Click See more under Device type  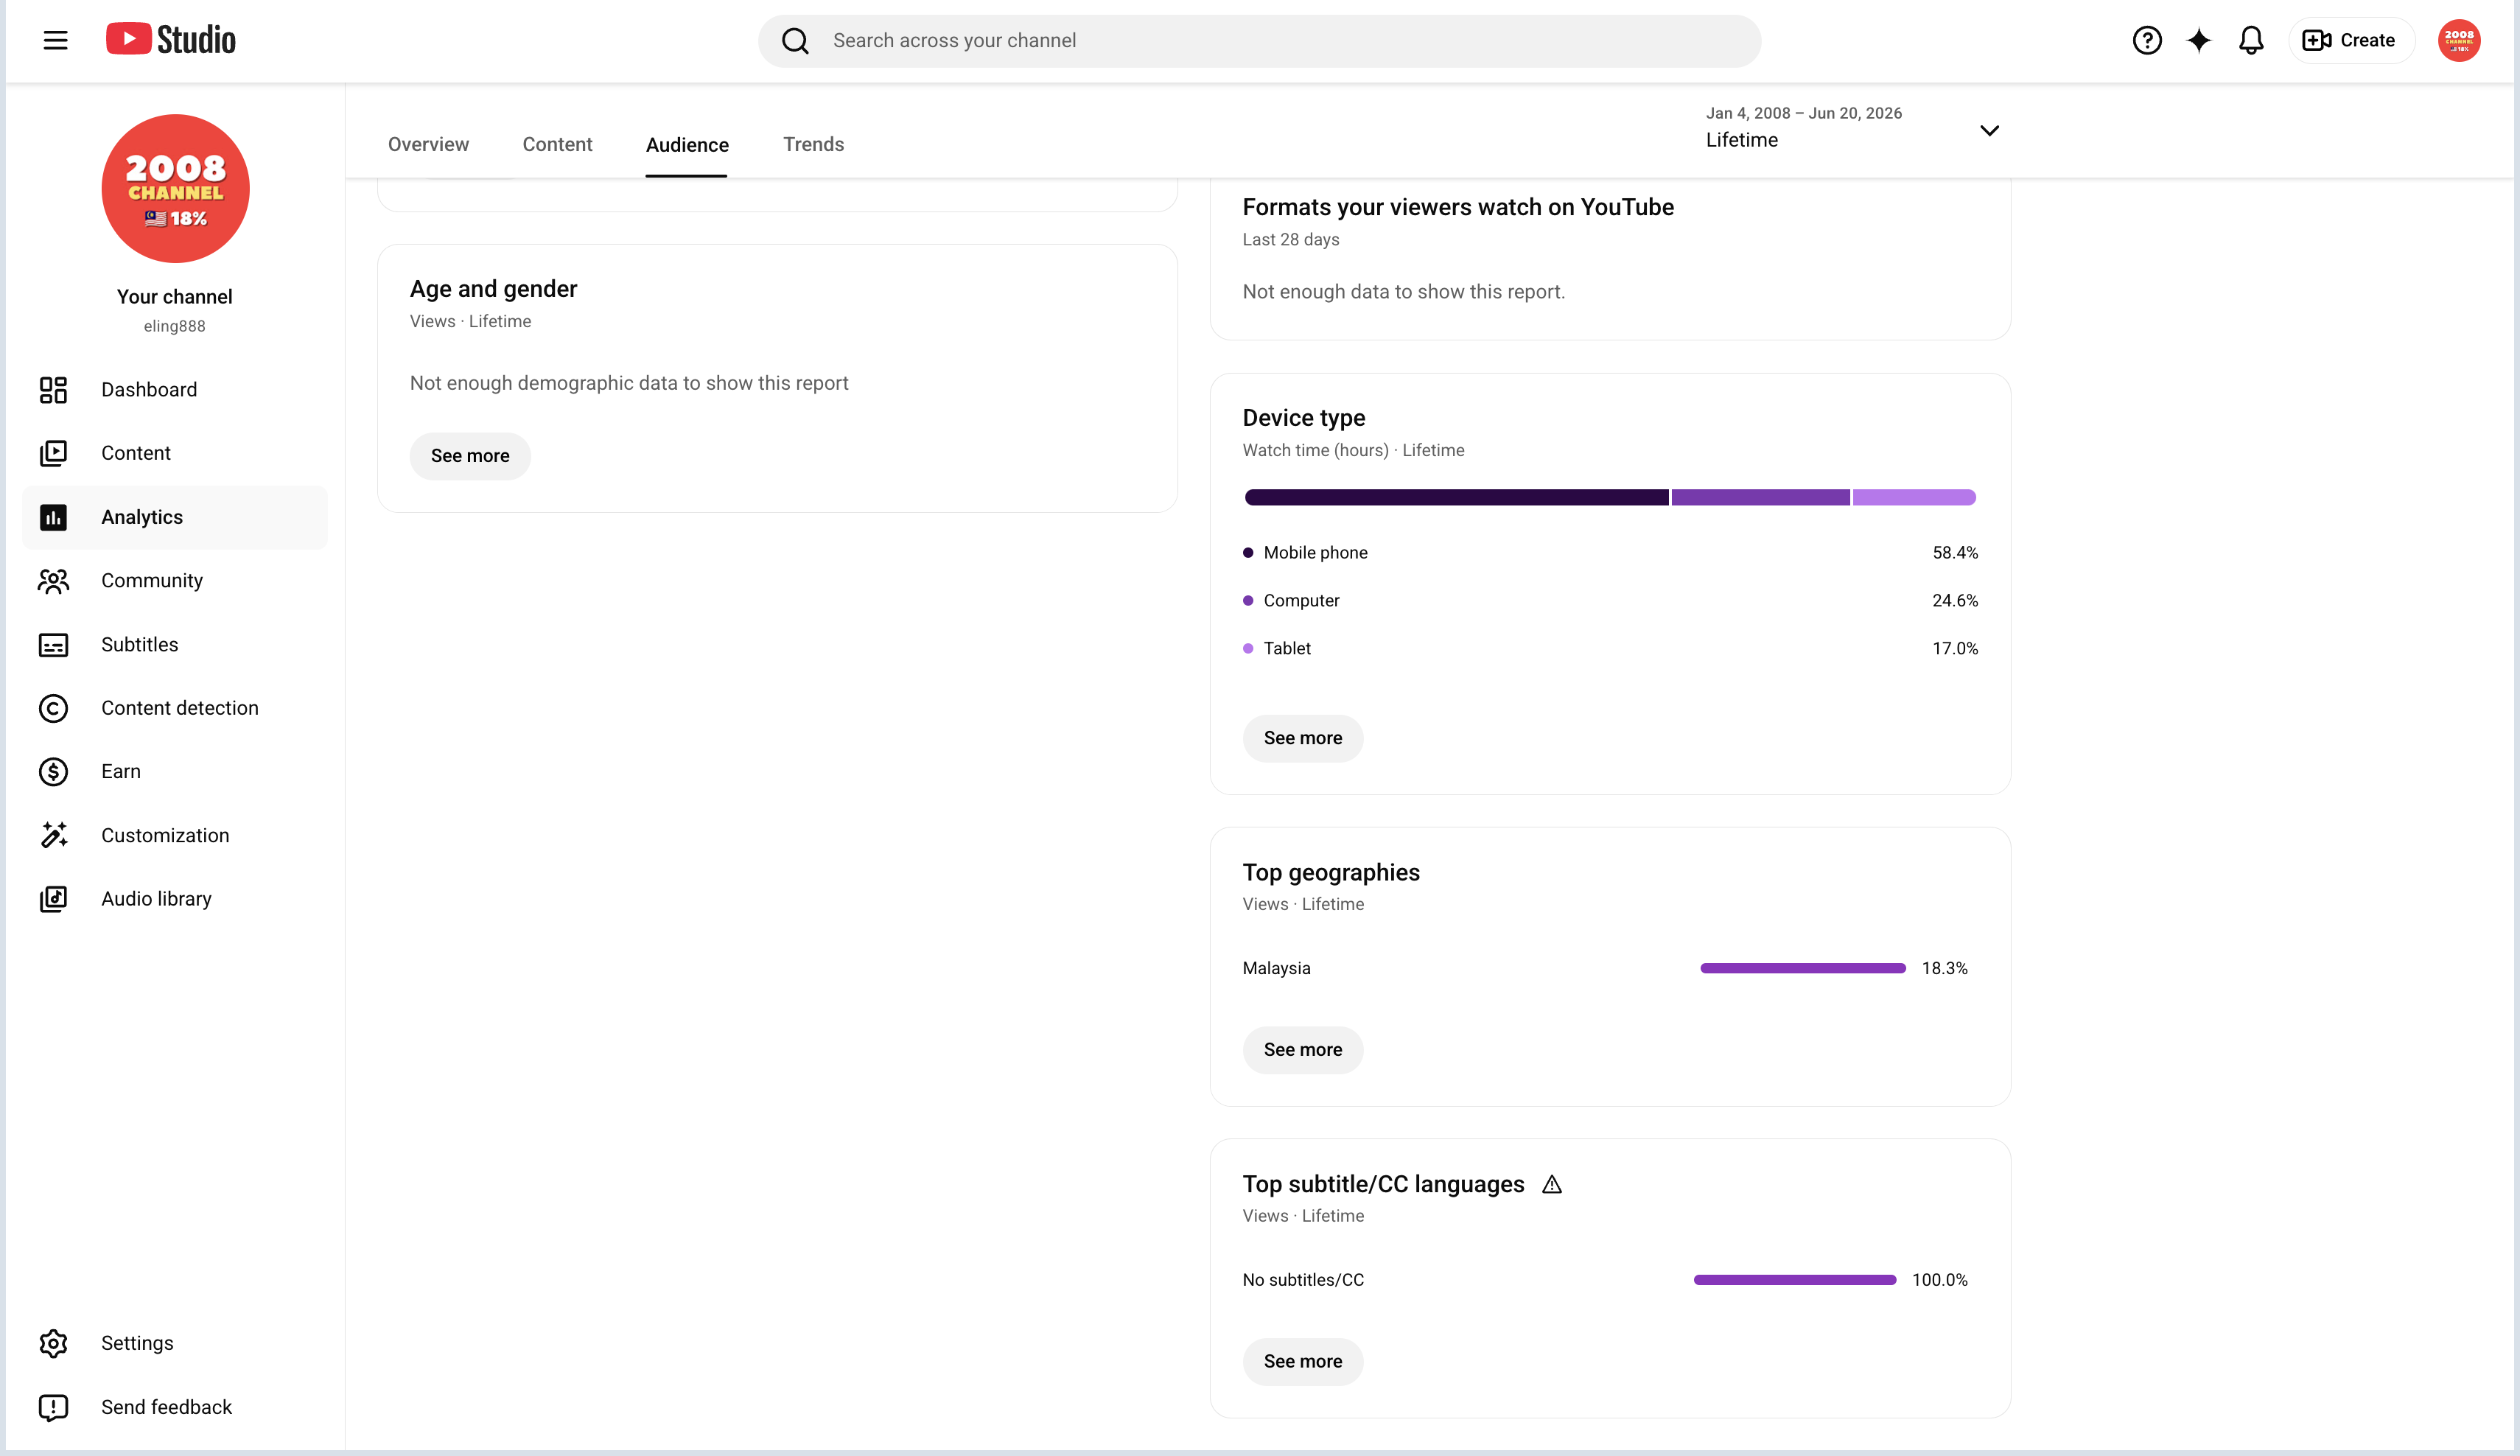1303,738
